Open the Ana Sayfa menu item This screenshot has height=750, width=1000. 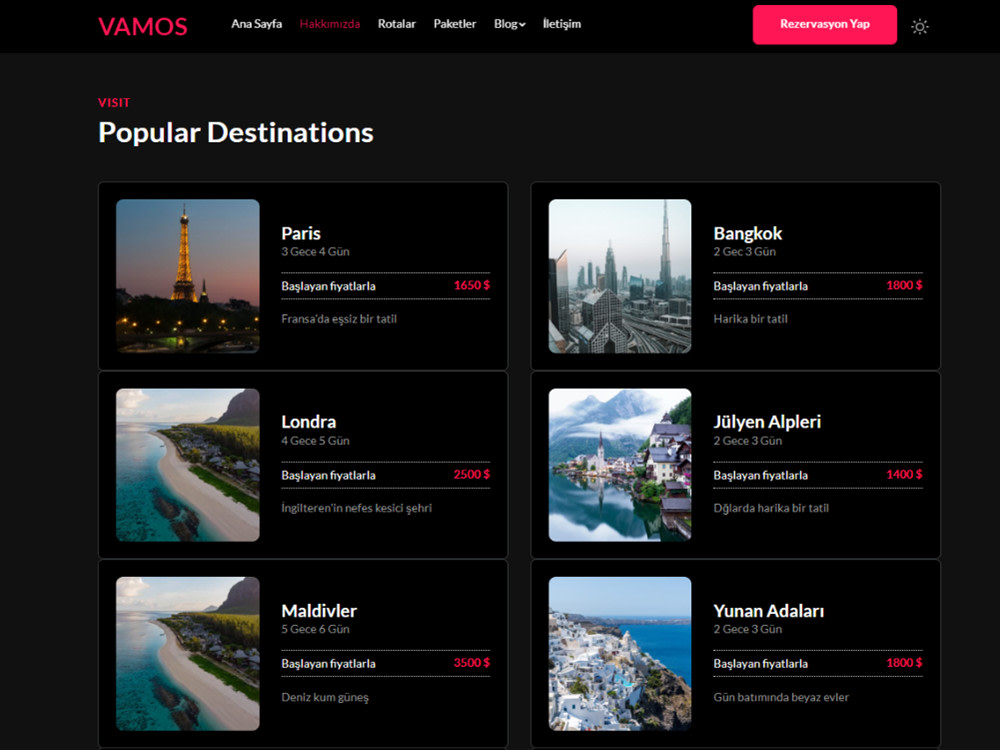(256, 24)
